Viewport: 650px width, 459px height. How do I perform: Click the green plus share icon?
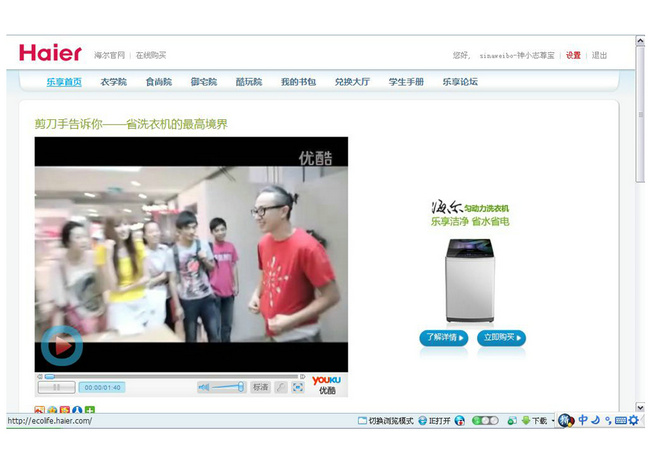tap(90, 410)
